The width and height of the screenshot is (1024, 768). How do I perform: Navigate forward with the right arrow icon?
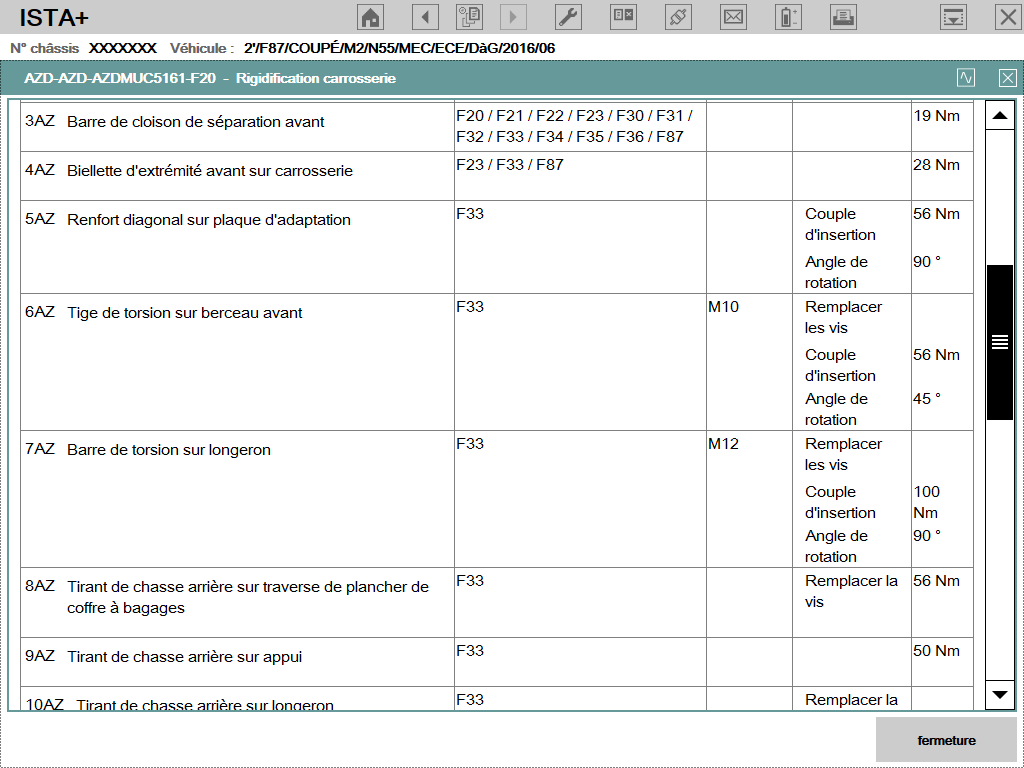pos(513,17)
